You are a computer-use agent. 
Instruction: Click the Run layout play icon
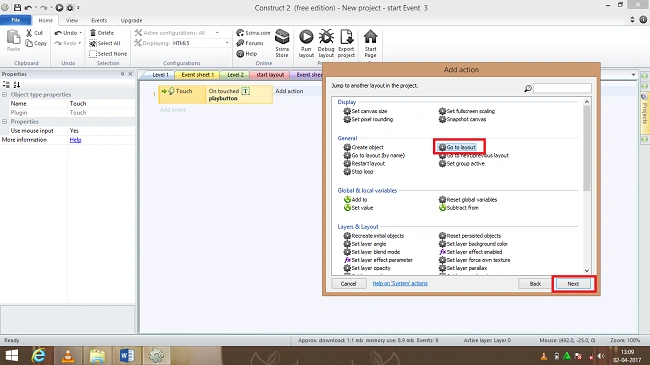click(306, 37)
